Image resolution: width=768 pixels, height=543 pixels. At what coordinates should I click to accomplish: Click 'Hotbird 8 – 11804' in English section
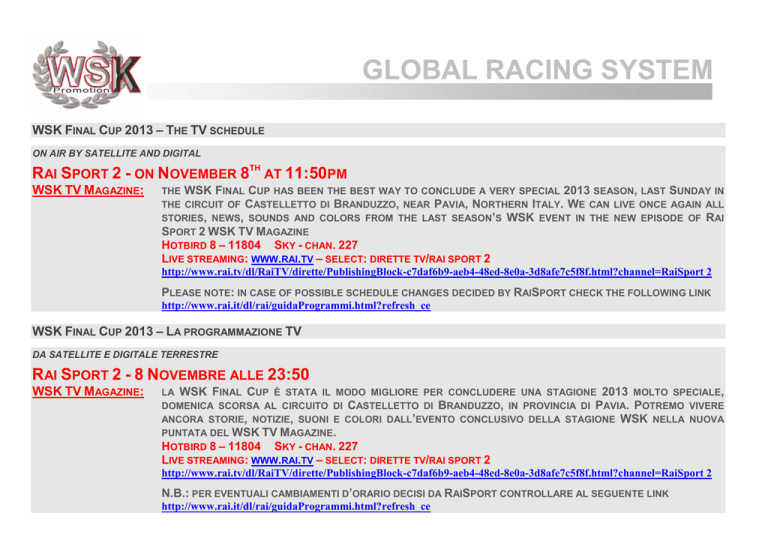coord(211,245)
